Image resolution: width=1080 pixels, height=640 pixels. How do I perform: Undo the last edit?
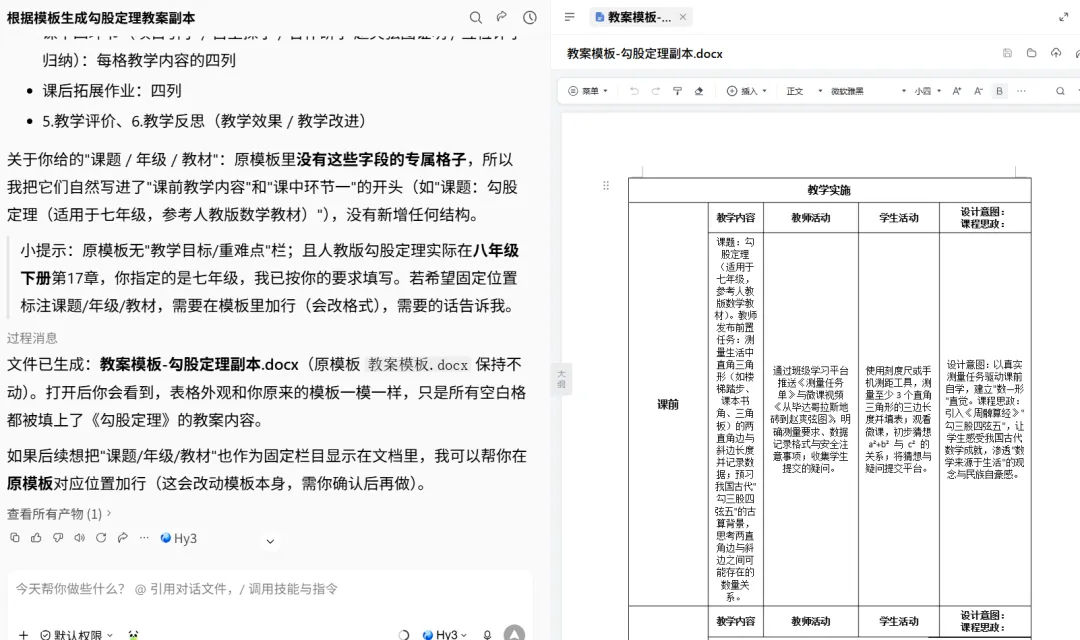point(634,91)
